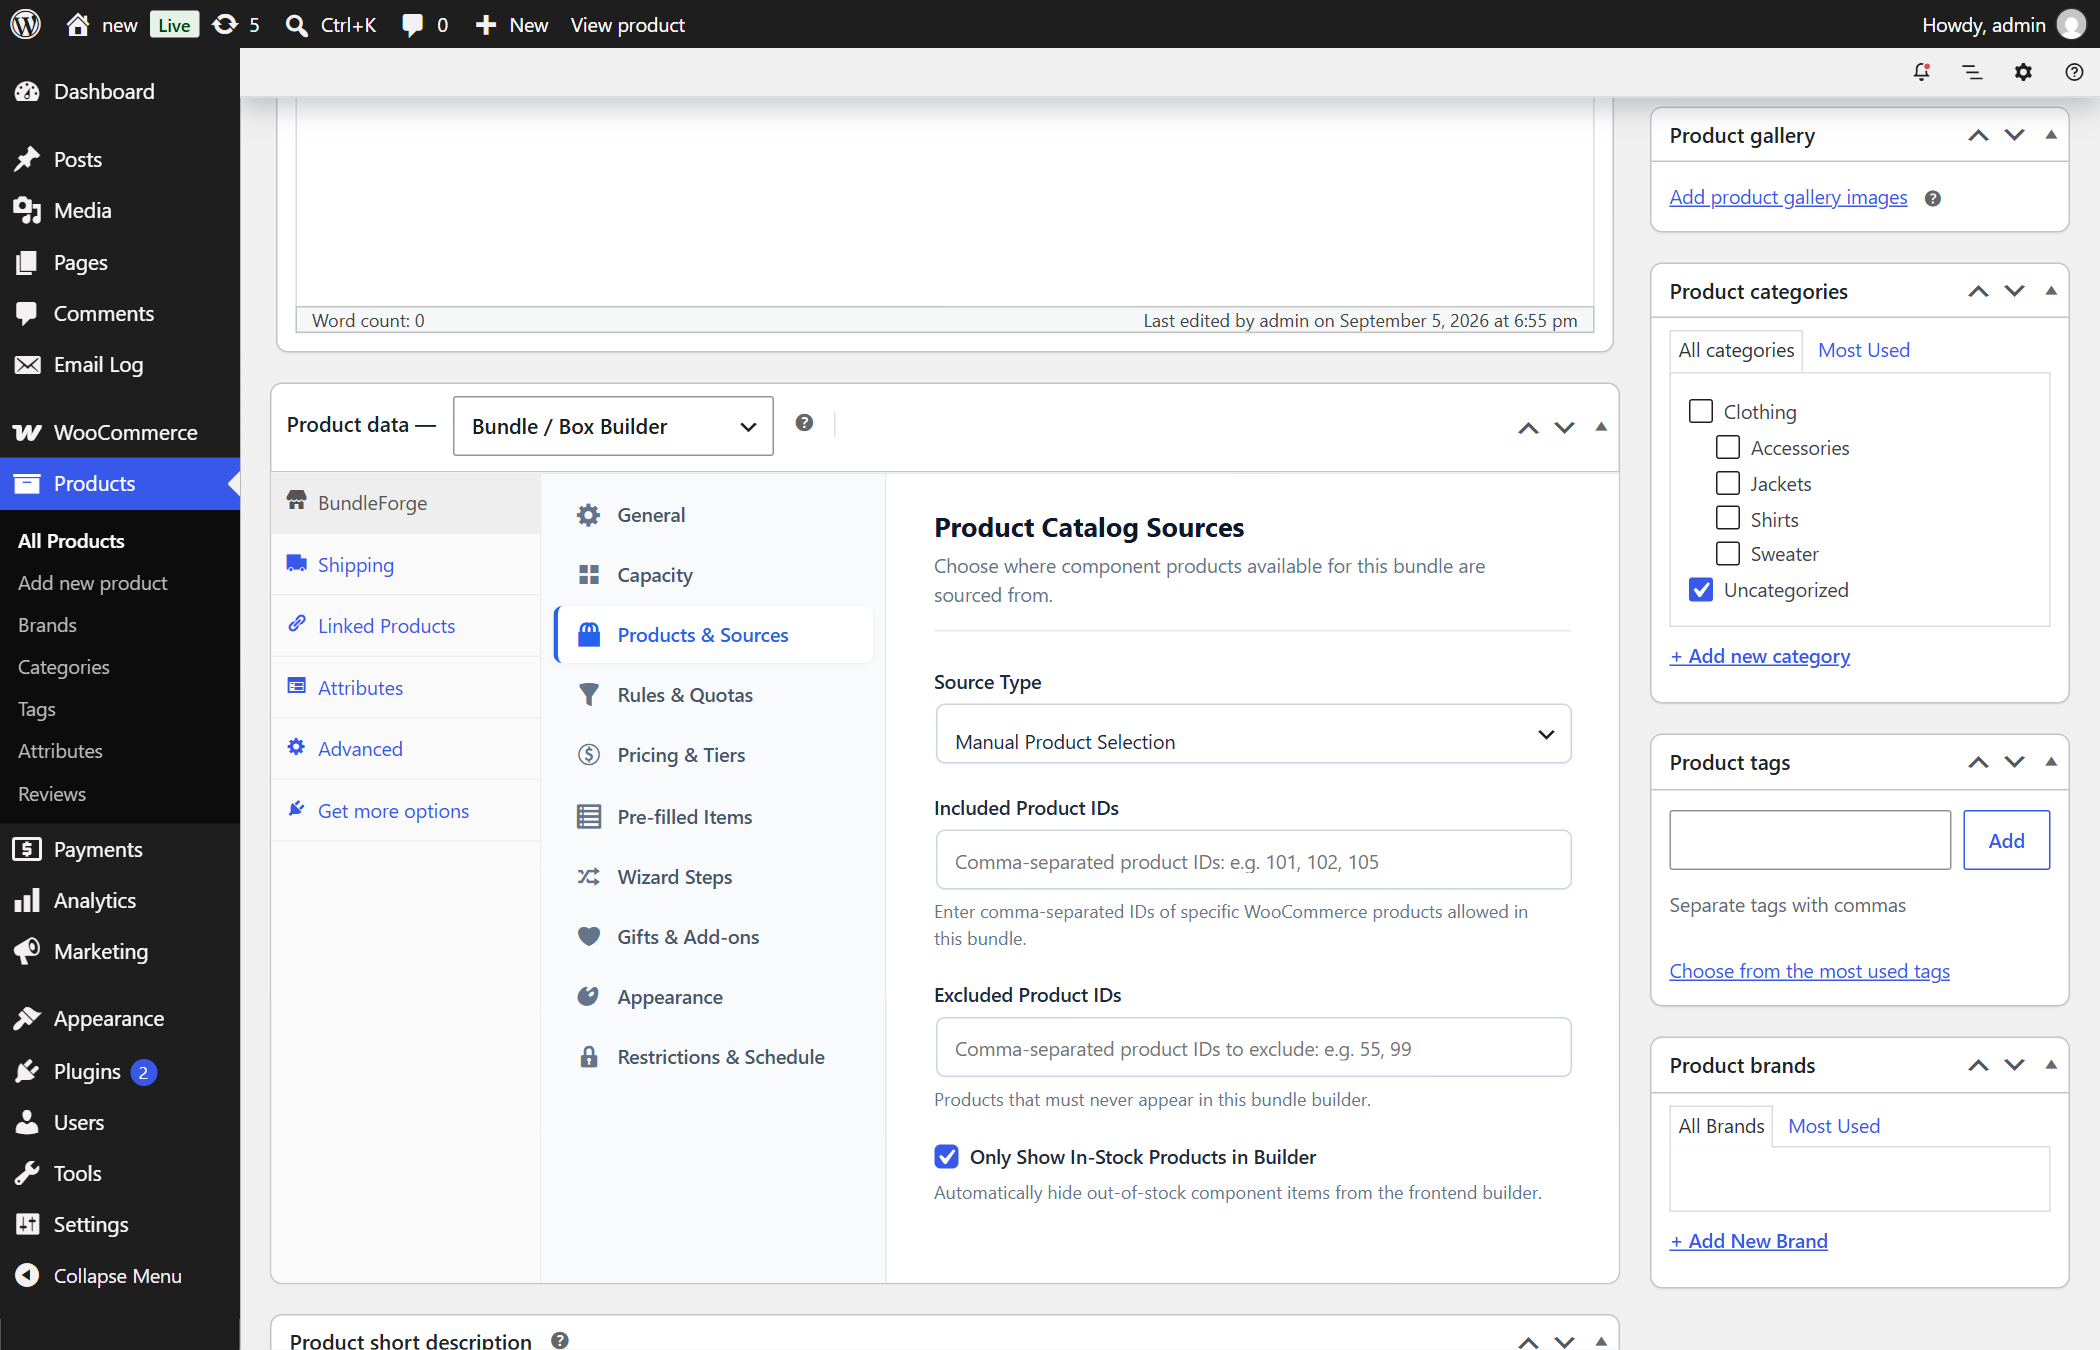
Task: Click Add product gallery images link
Action: point(1788,197)
